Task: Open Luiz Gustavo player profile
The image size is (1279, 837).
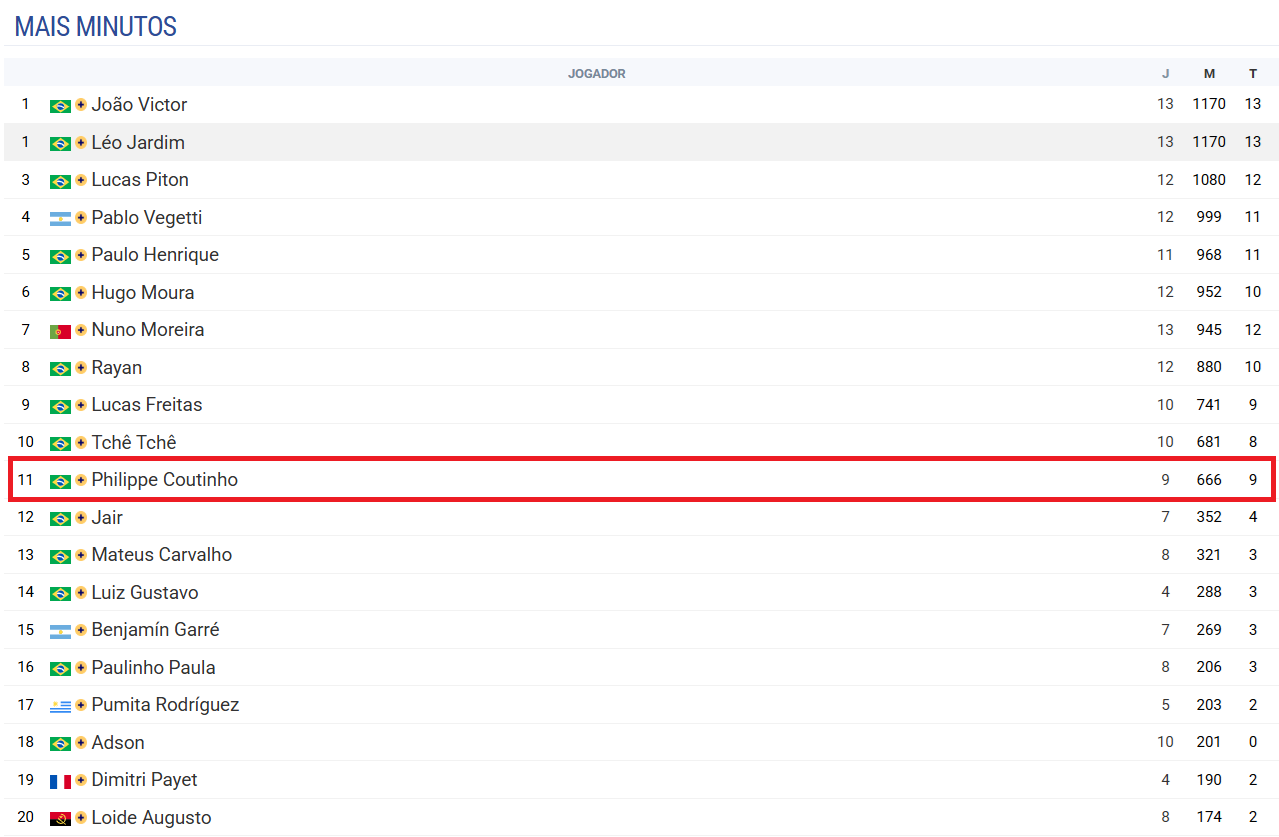Action: [145, 592]
